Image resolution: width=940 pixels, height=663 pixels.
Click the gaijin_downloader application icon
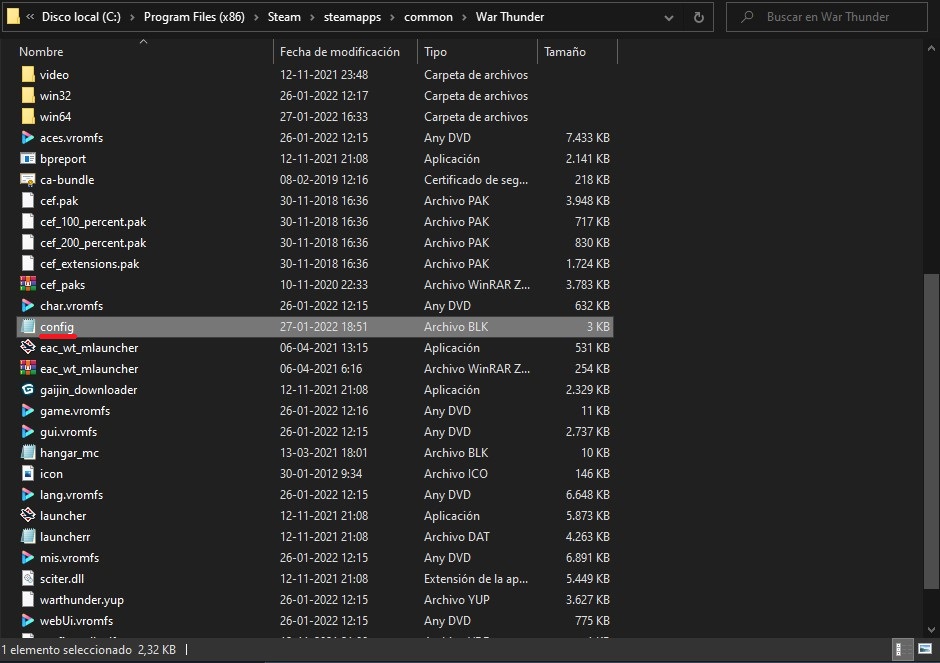(28, 390)
